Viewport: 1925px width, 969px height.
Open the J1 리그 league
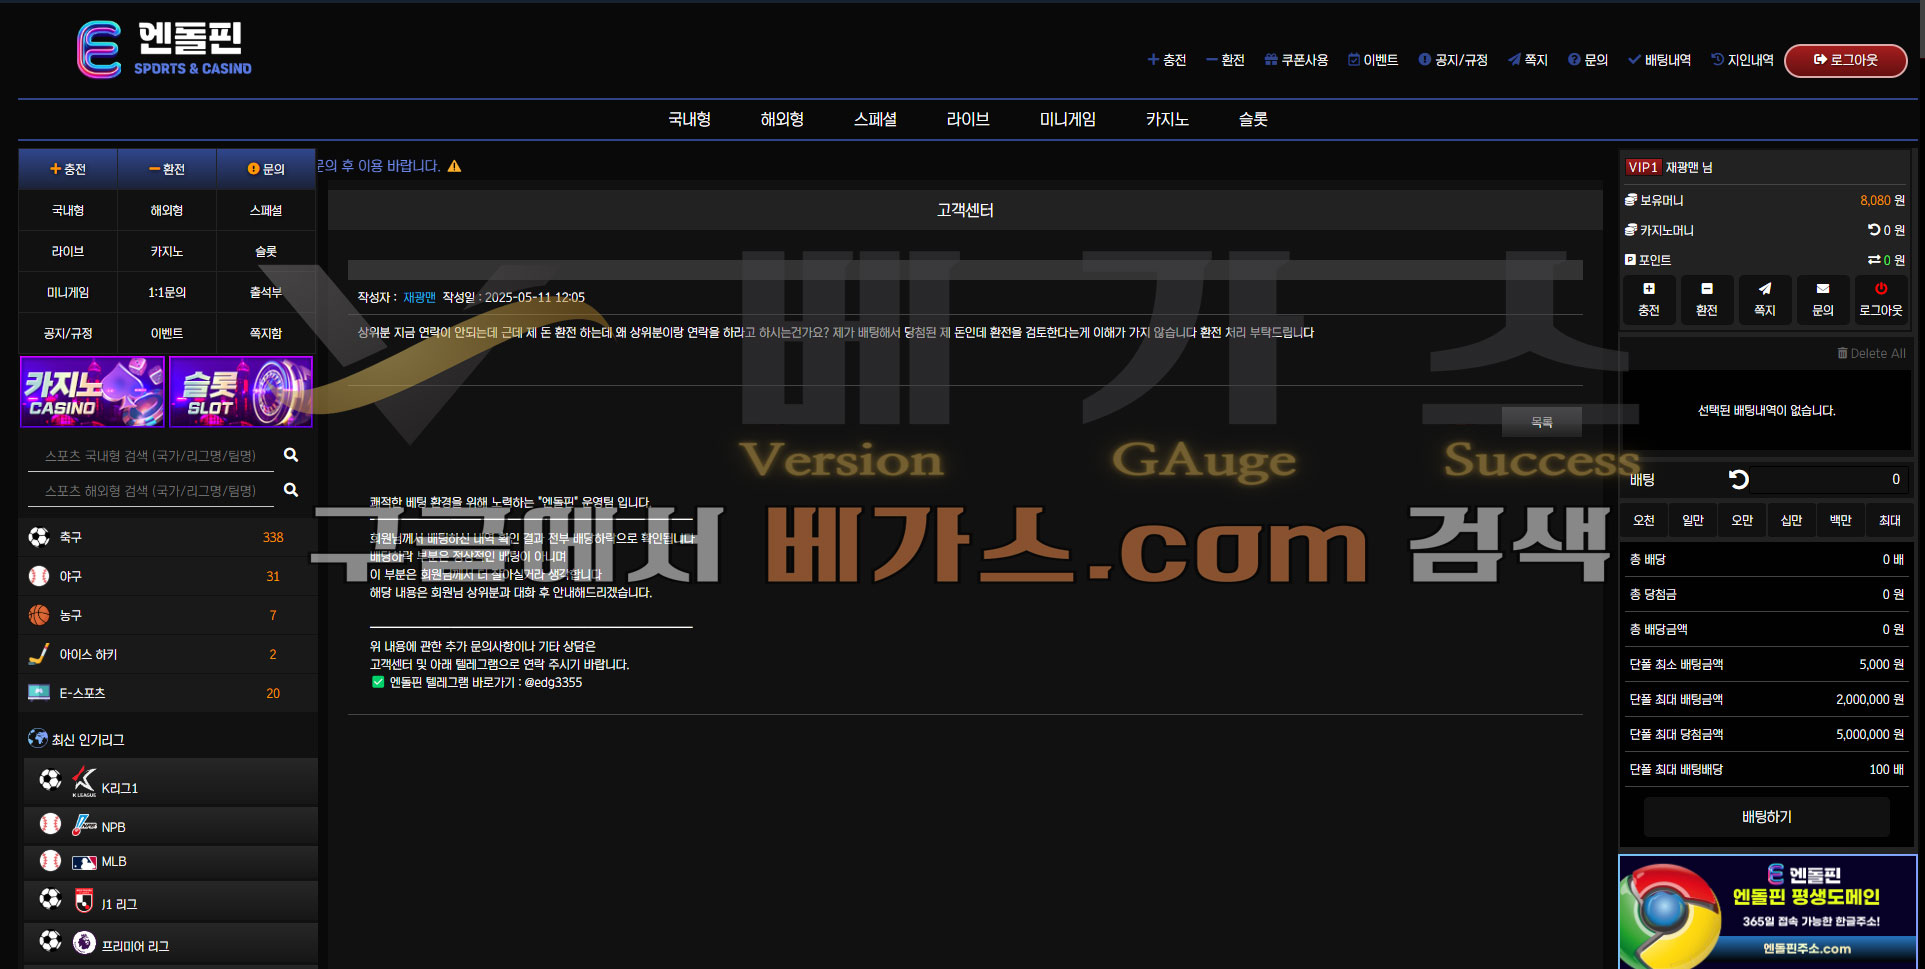(170, 902)
